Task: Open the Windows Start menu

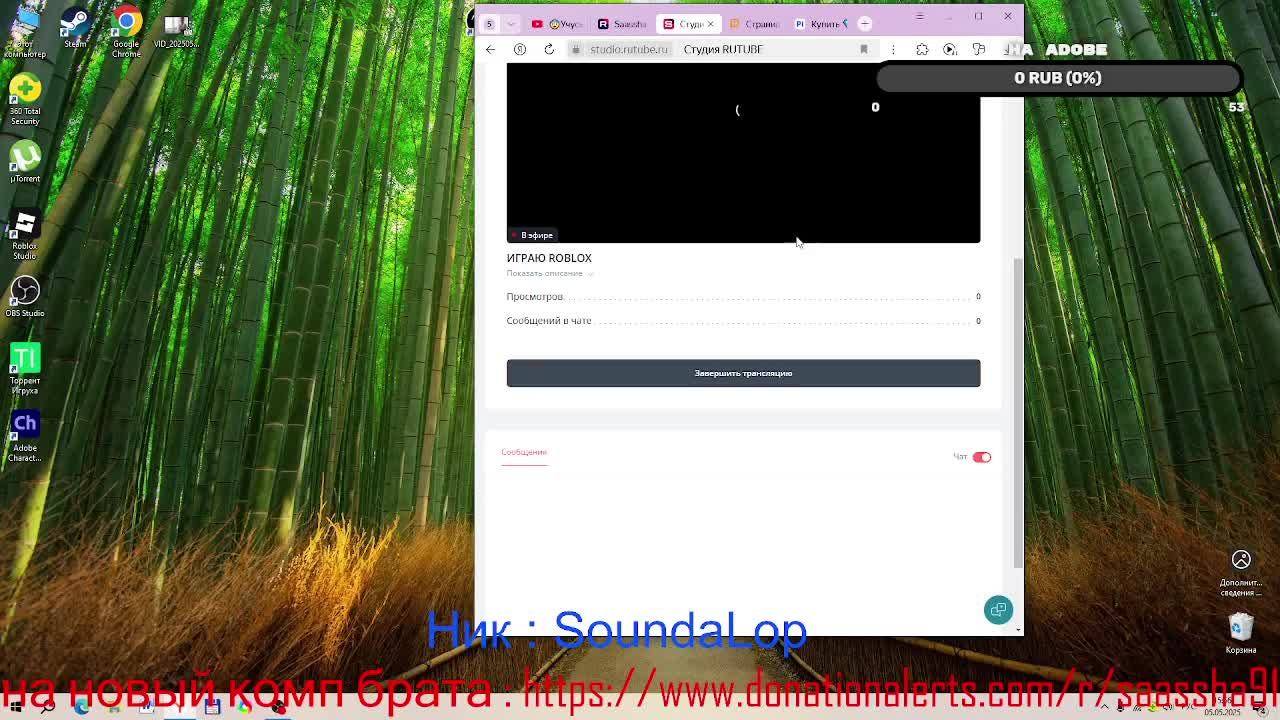Action: tap(16, 708)
